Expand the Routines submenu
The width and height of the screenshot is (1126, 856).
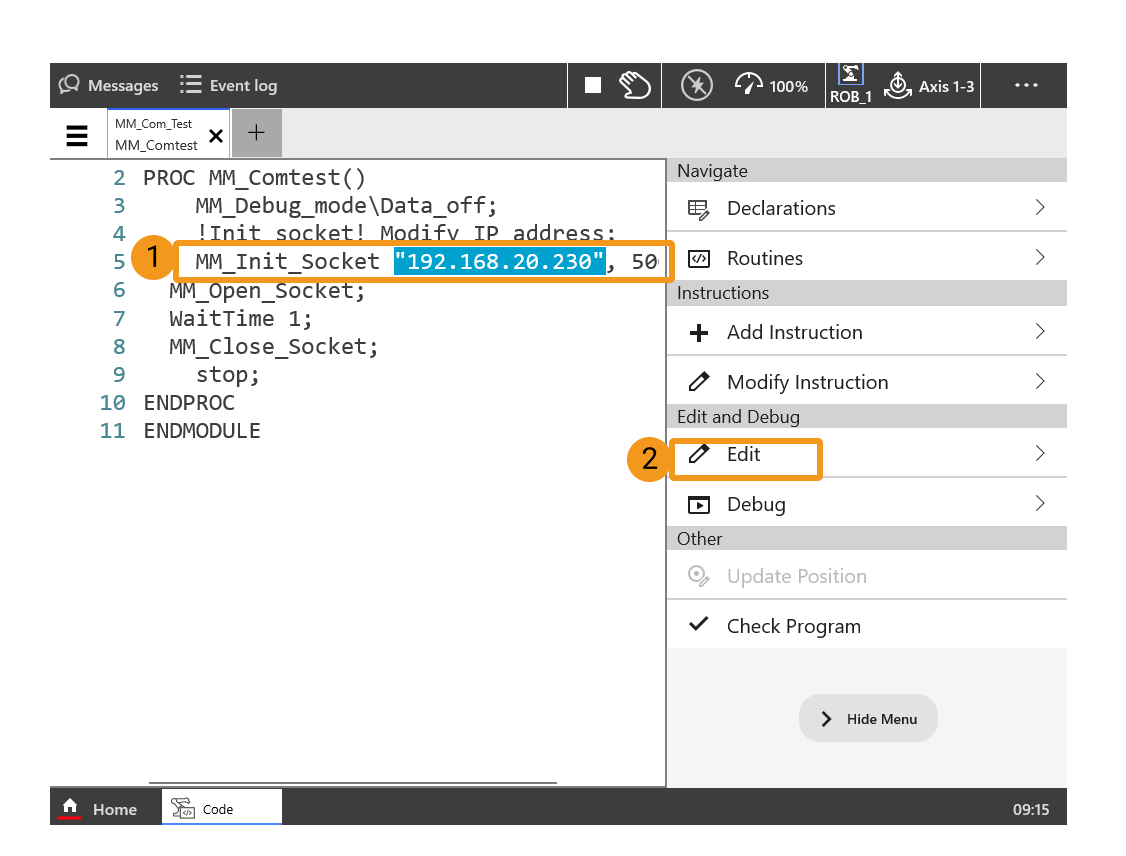click(x=866, y=258)
